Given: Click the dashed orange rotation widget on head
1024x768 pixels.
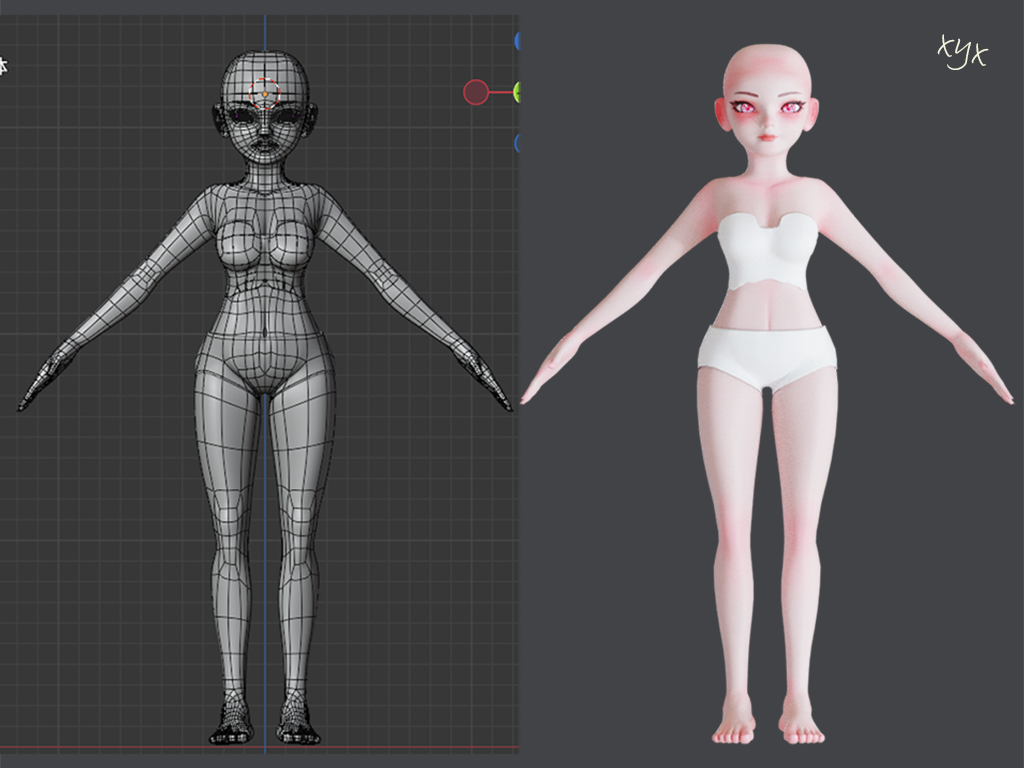Looking at the screenshot, I should 265,93.
